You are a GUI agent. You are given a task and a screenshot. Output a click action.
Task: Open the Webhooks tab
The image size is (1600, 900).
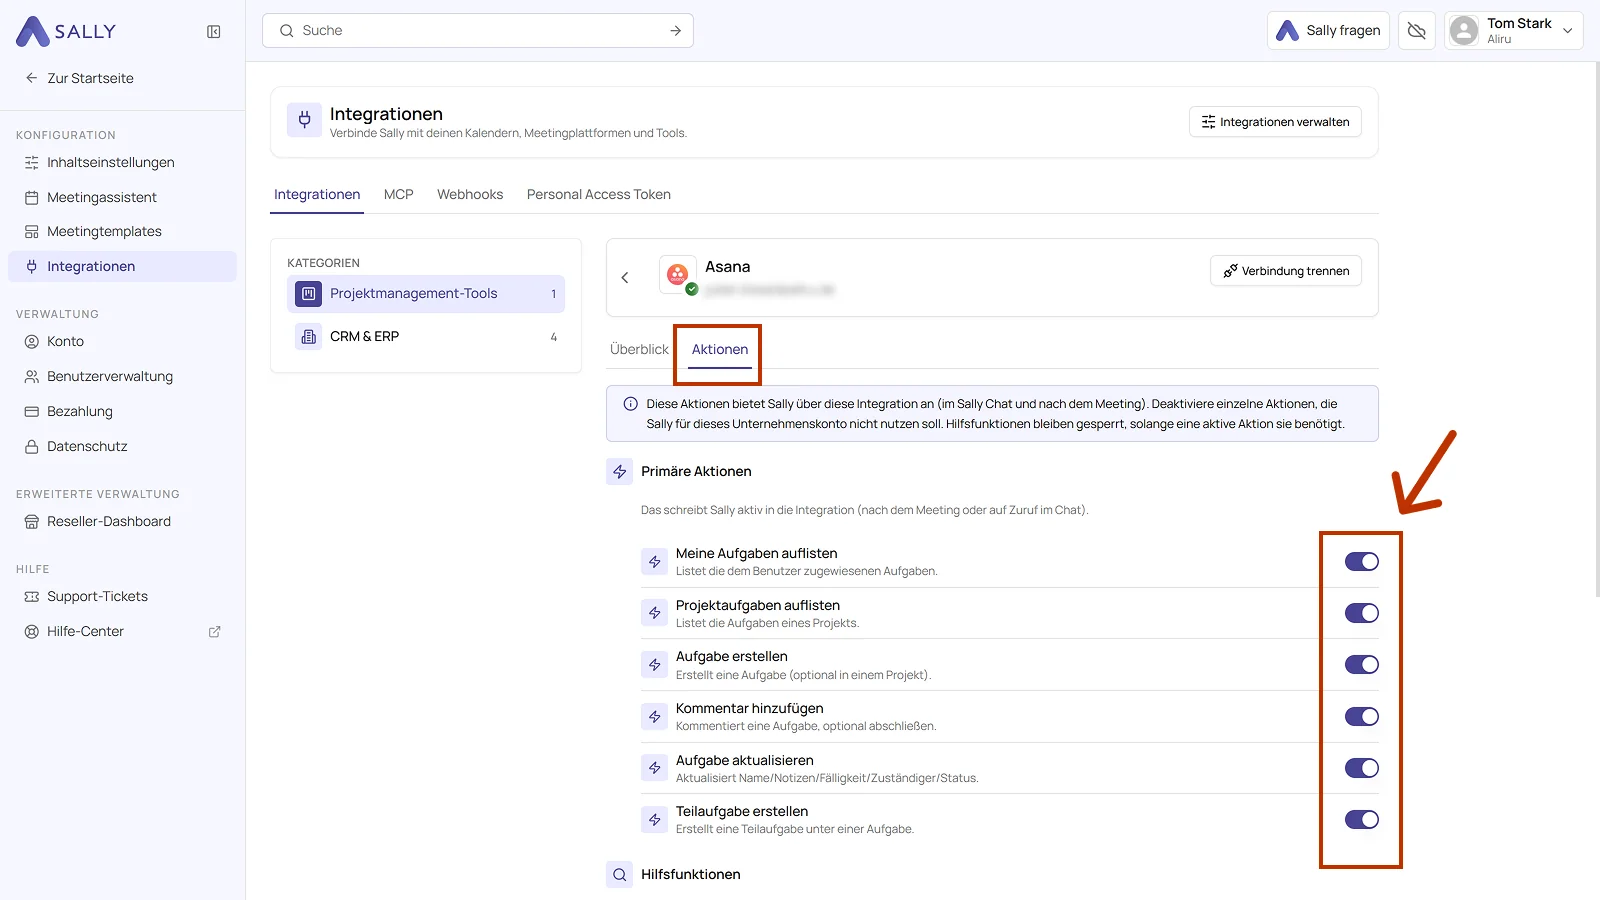click(x=470, y=195)
